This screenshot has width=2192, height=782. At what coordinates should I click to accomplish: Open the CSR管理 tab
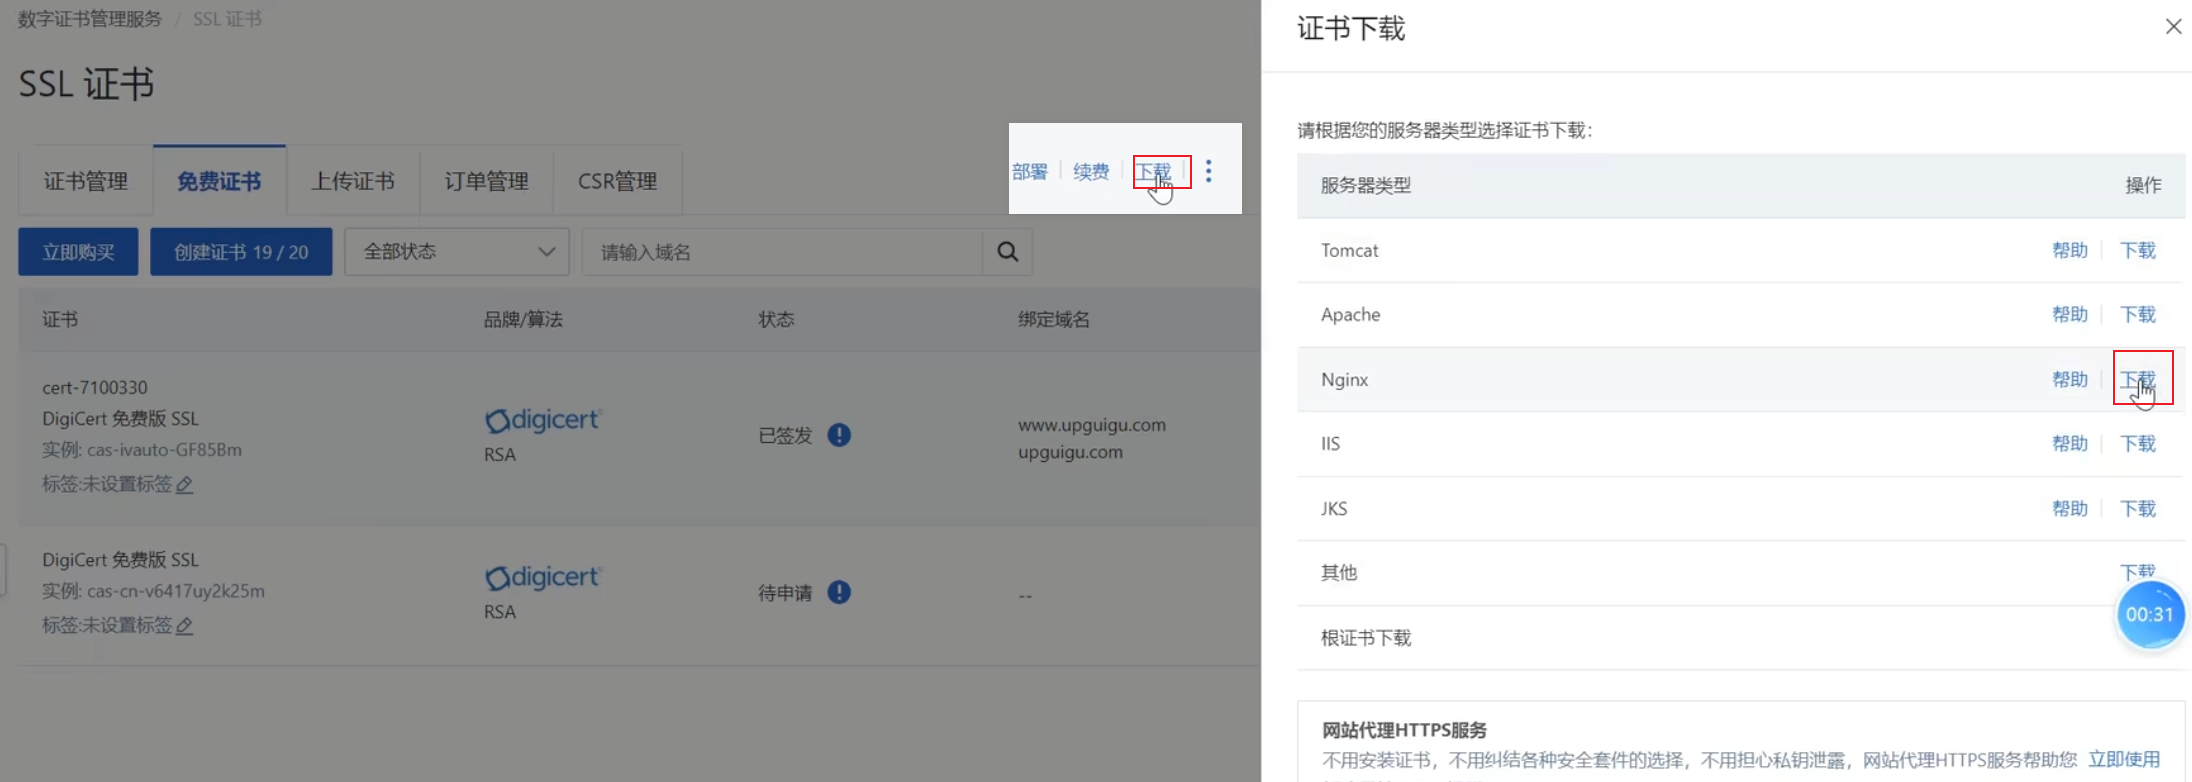tap(617, 181)
